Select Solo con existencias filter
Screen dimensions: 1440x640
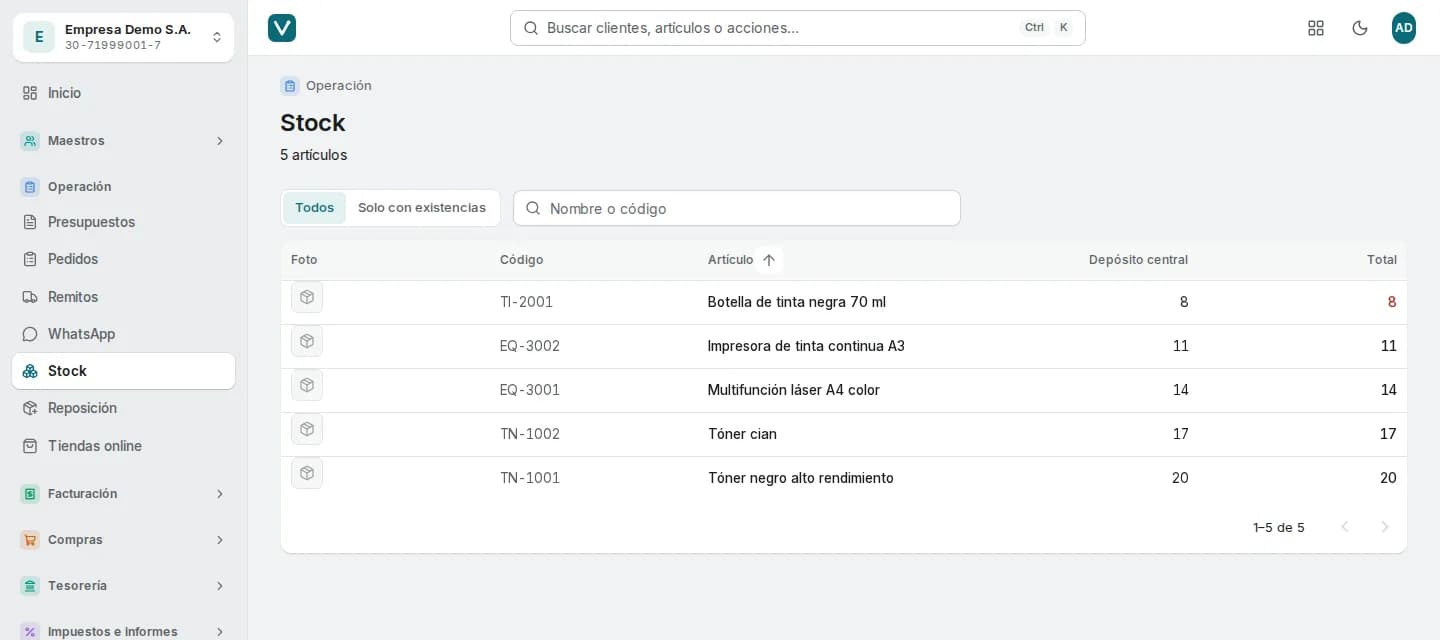pyautogui.click(x=422, y=208)
